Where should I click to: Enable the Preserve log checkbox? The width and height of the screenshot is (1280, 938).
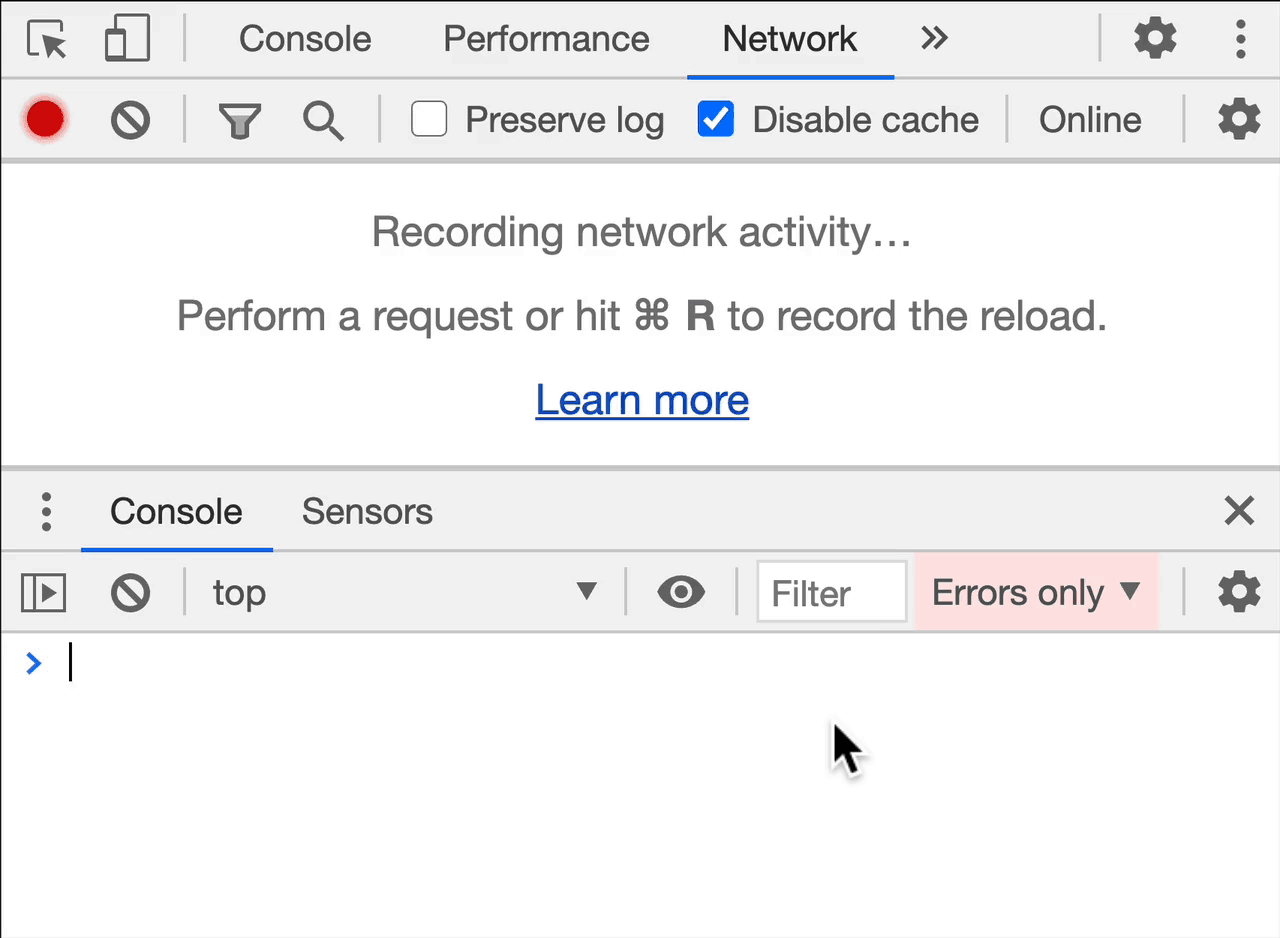pyautogui.click(x=429, y=120)
